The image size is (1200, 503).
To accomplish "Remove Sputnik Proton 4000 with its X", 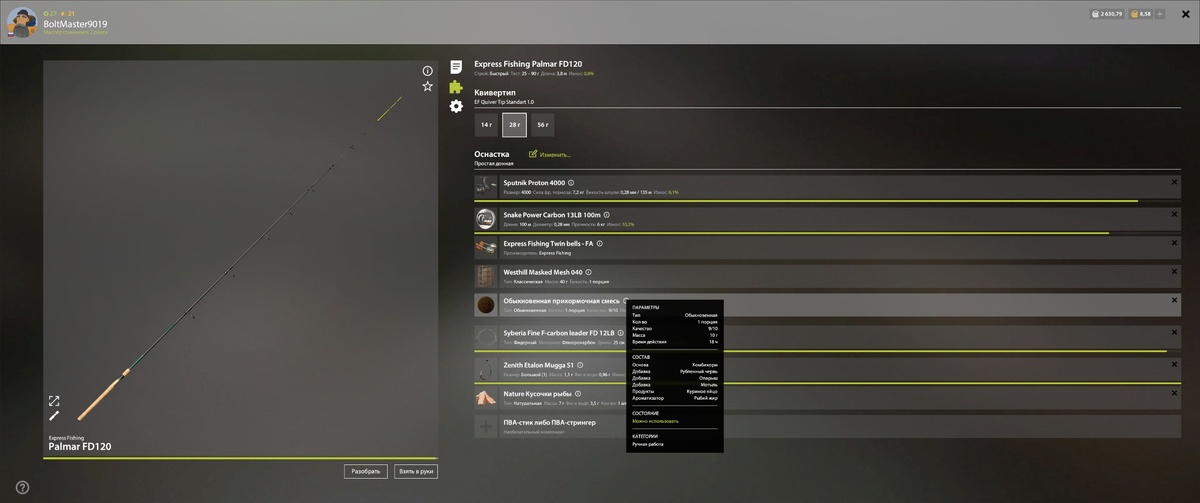I will (x=1174, y=182).
